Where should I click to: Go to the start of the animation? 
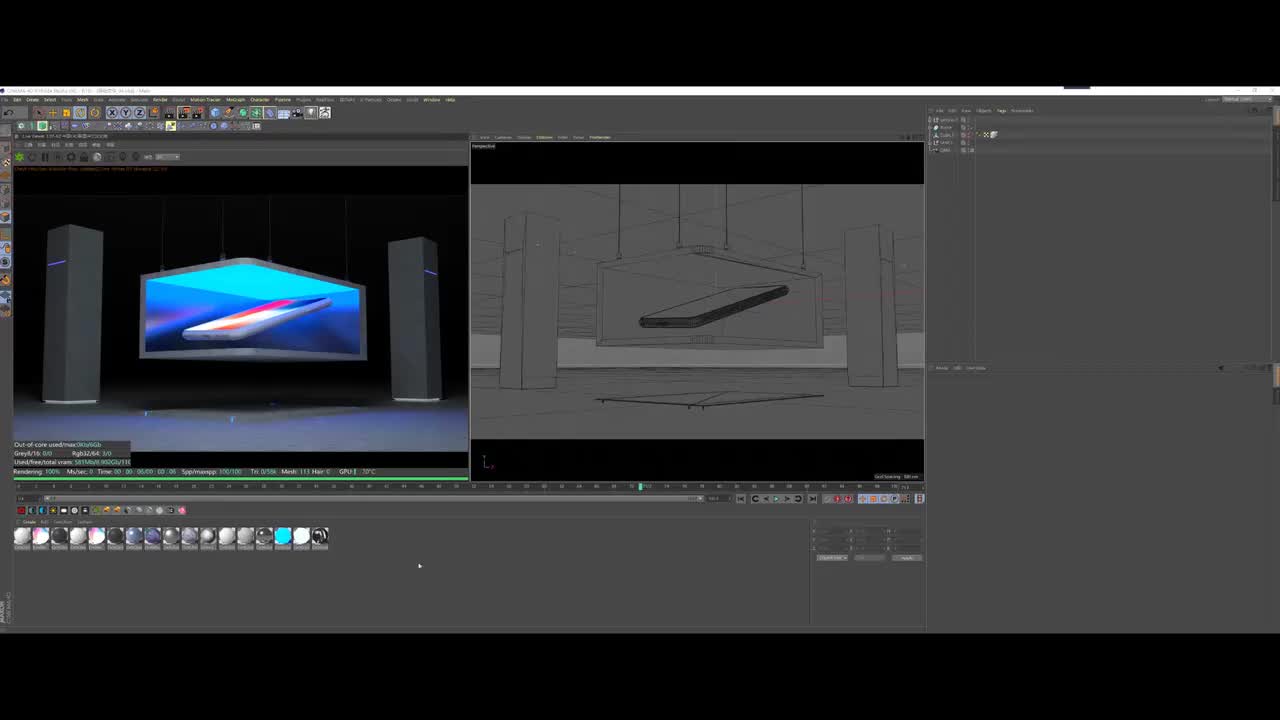741,499
